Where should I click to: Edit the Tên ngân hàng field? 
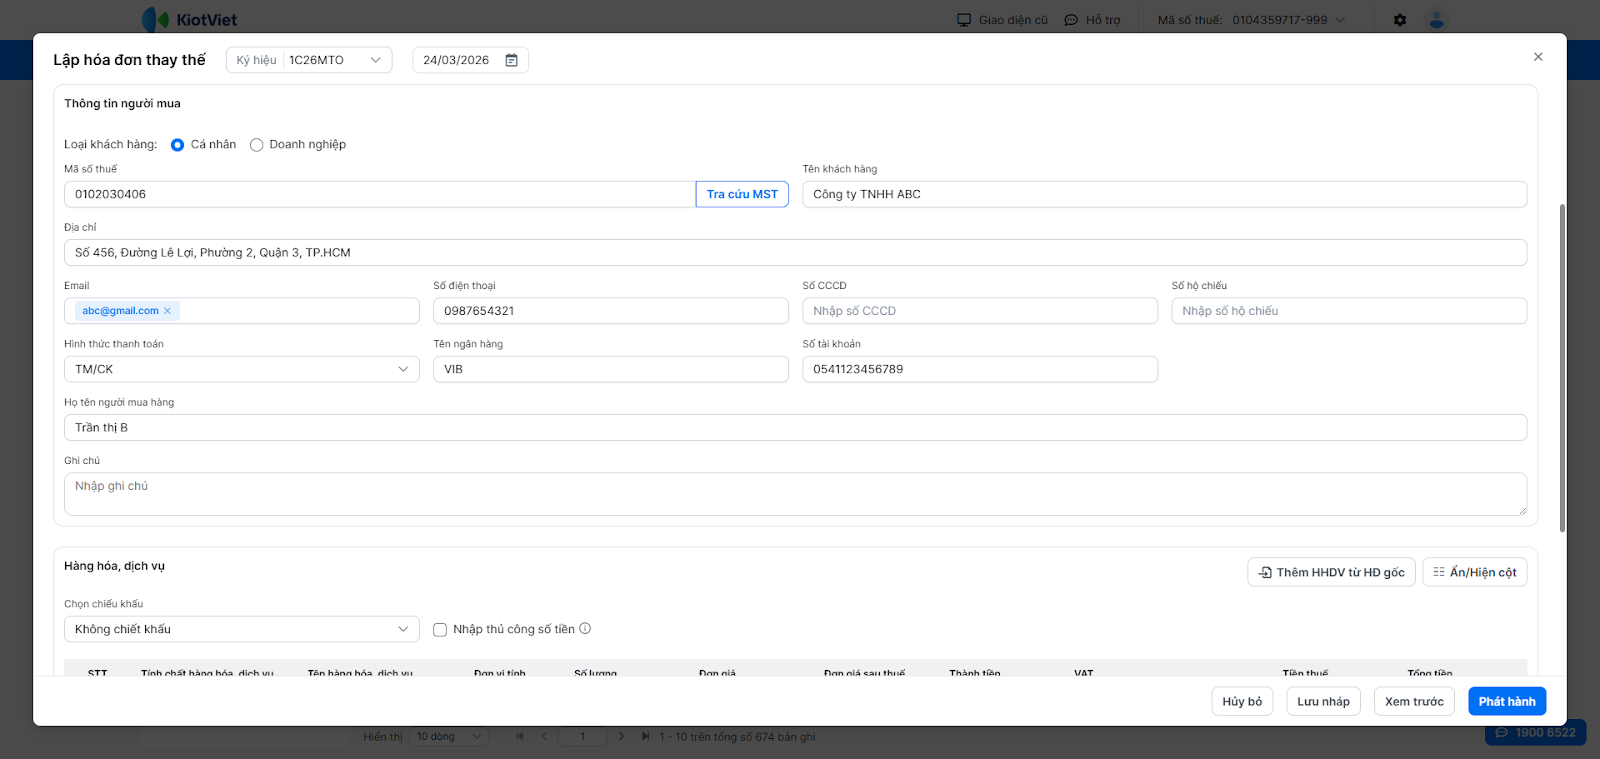click(610, 369)
